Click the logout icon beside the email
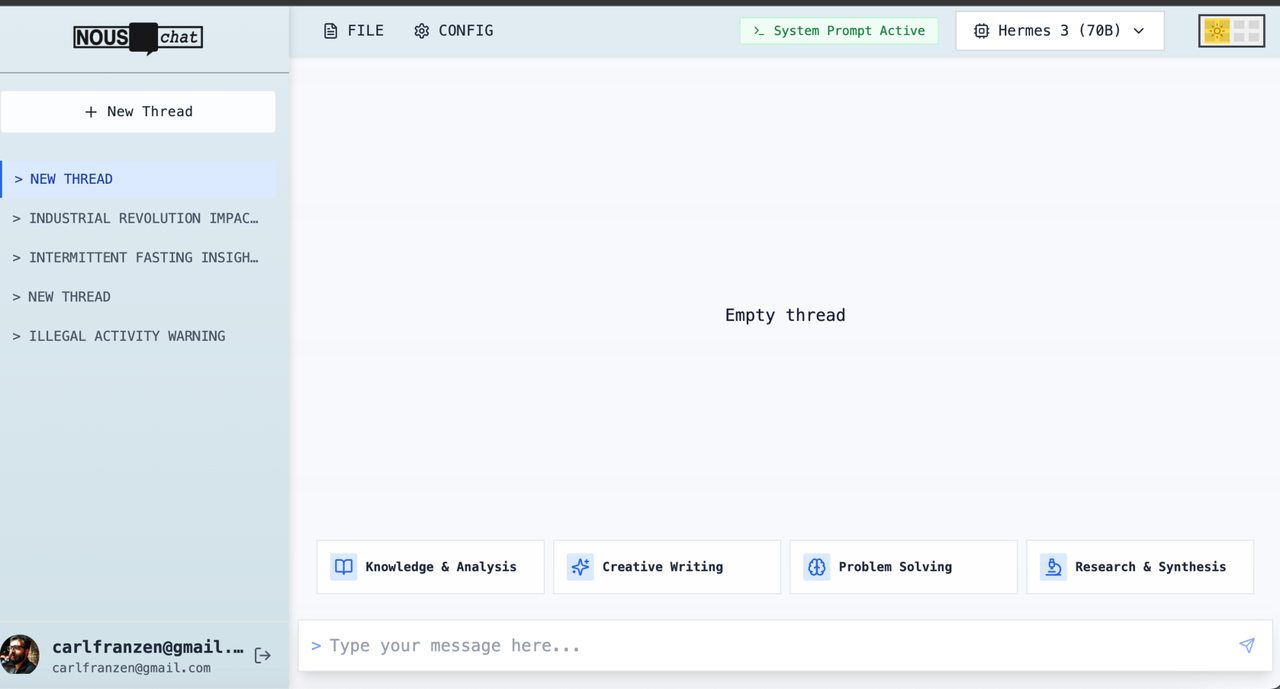Screen dimensions: 1280x689 tap(262, 655)
